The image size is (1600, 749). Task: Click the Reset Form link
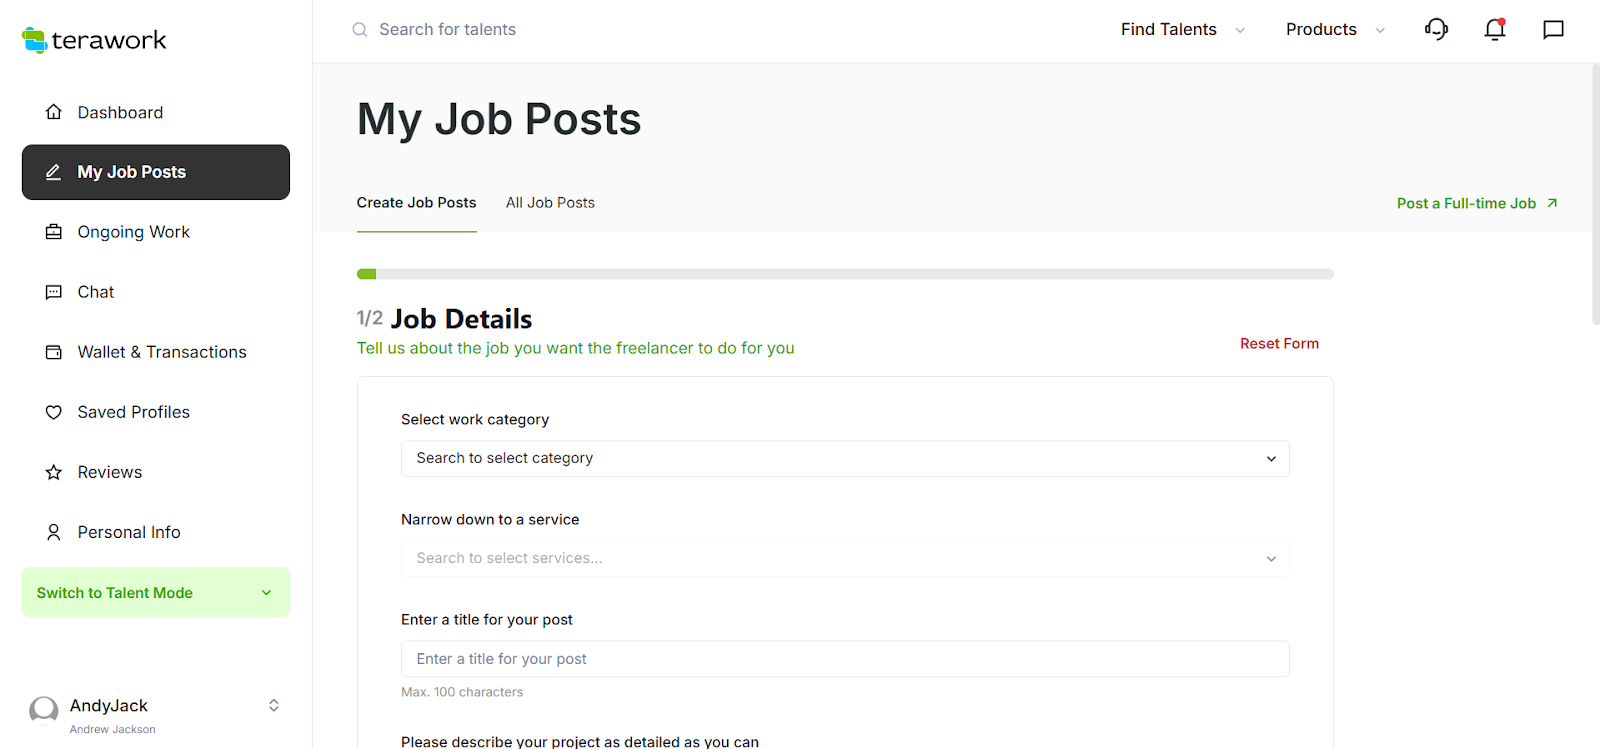[x=1279, y=344]
